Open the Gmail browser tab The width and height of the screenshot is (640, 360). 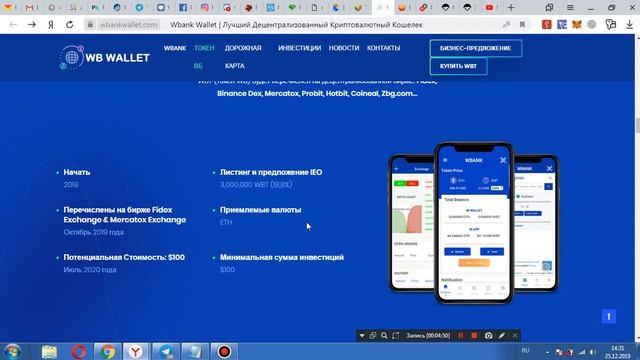(x=29, y=7)
